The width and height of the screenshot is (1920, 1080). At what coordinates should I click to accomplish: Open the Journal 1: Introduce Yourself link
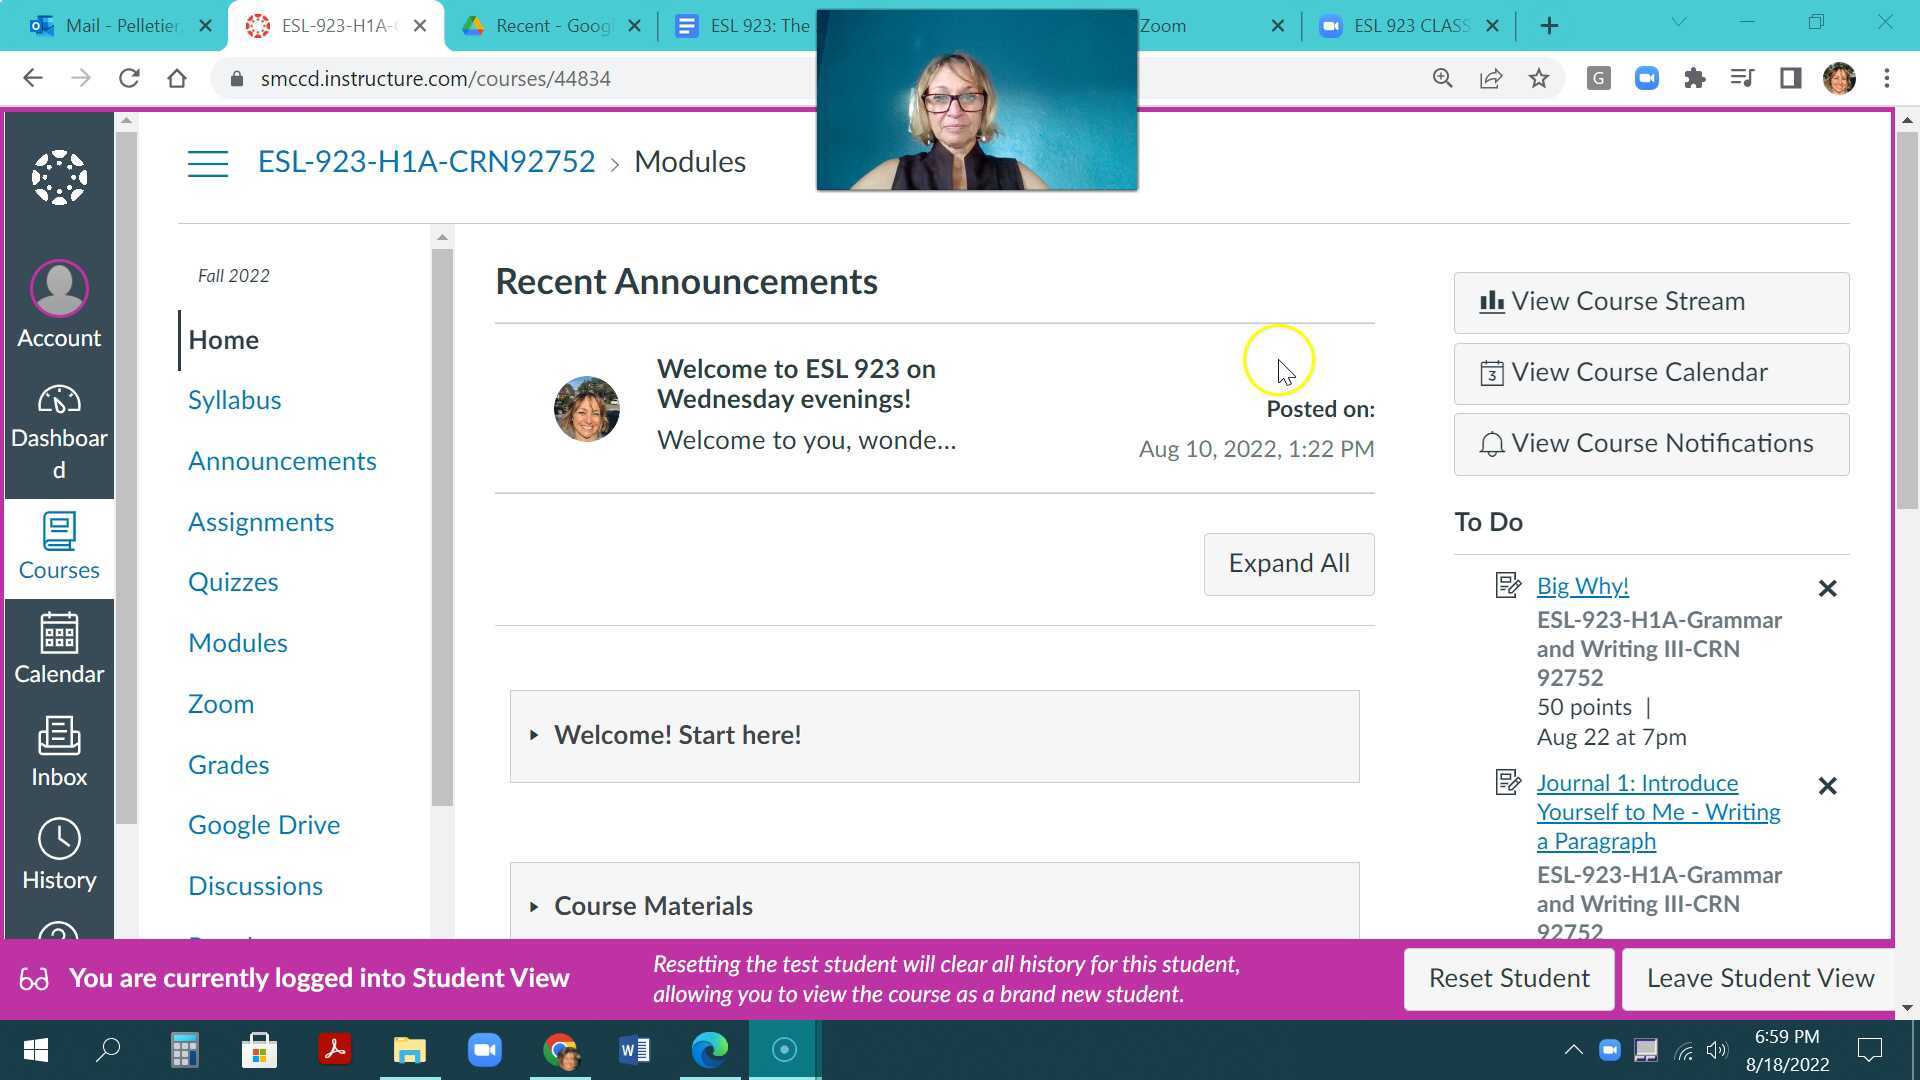1657,811
